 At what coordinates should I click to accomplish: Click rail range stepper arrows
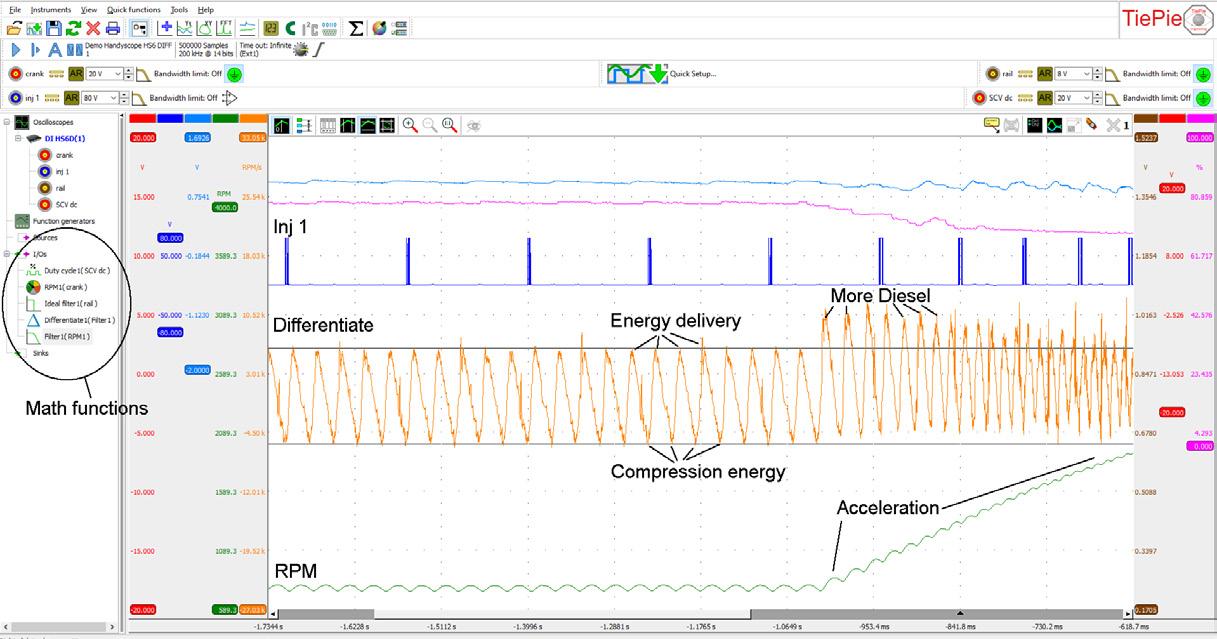pyautogui.click(x=1099, y=74)
